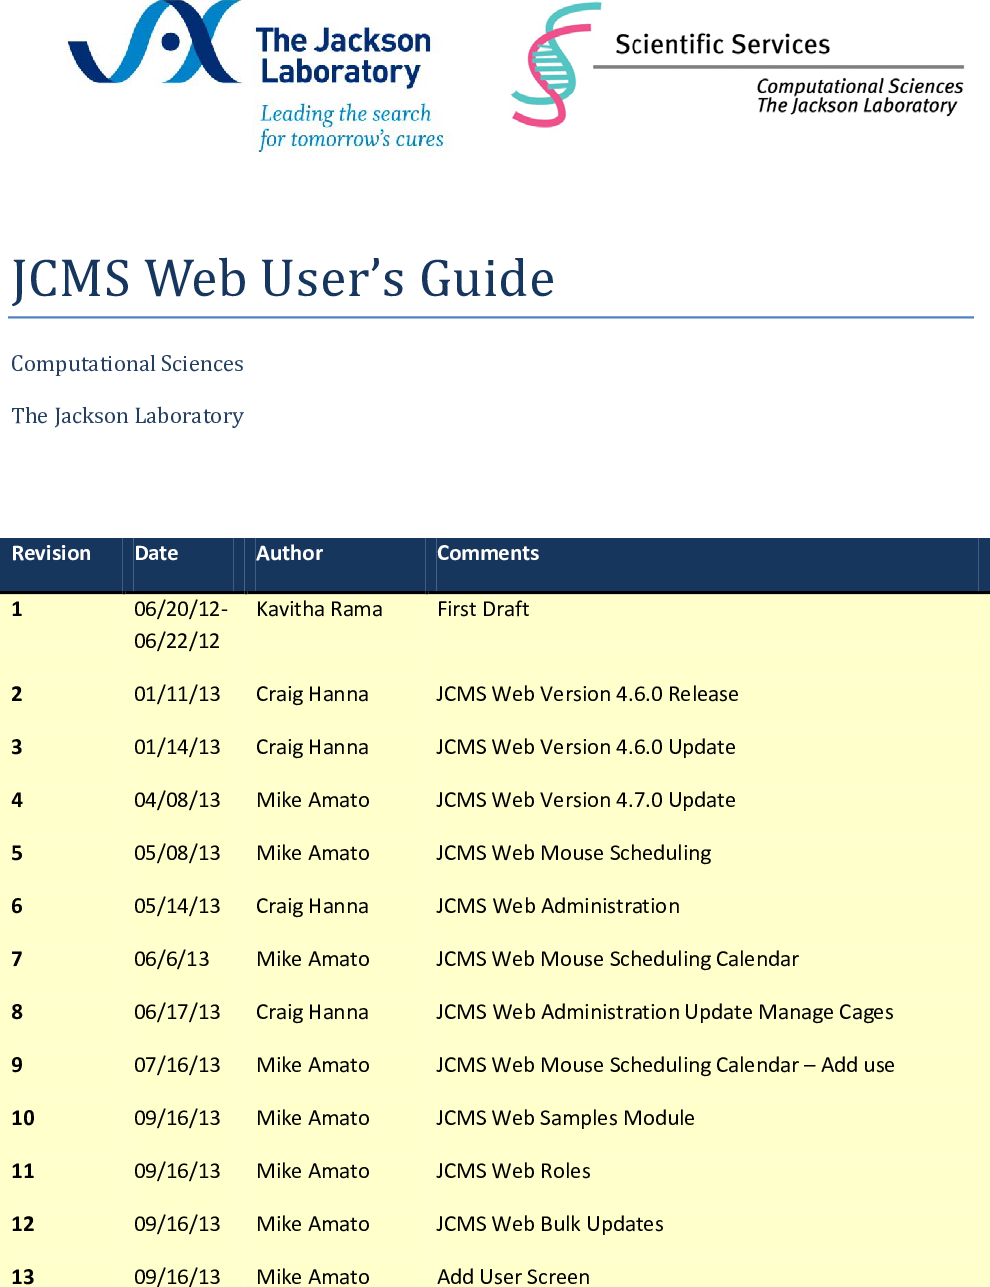990x1287 pixels.
Task: Select the JCMS Web Version 4.6.0 Release entry
Action: click(x=587, y=694)
